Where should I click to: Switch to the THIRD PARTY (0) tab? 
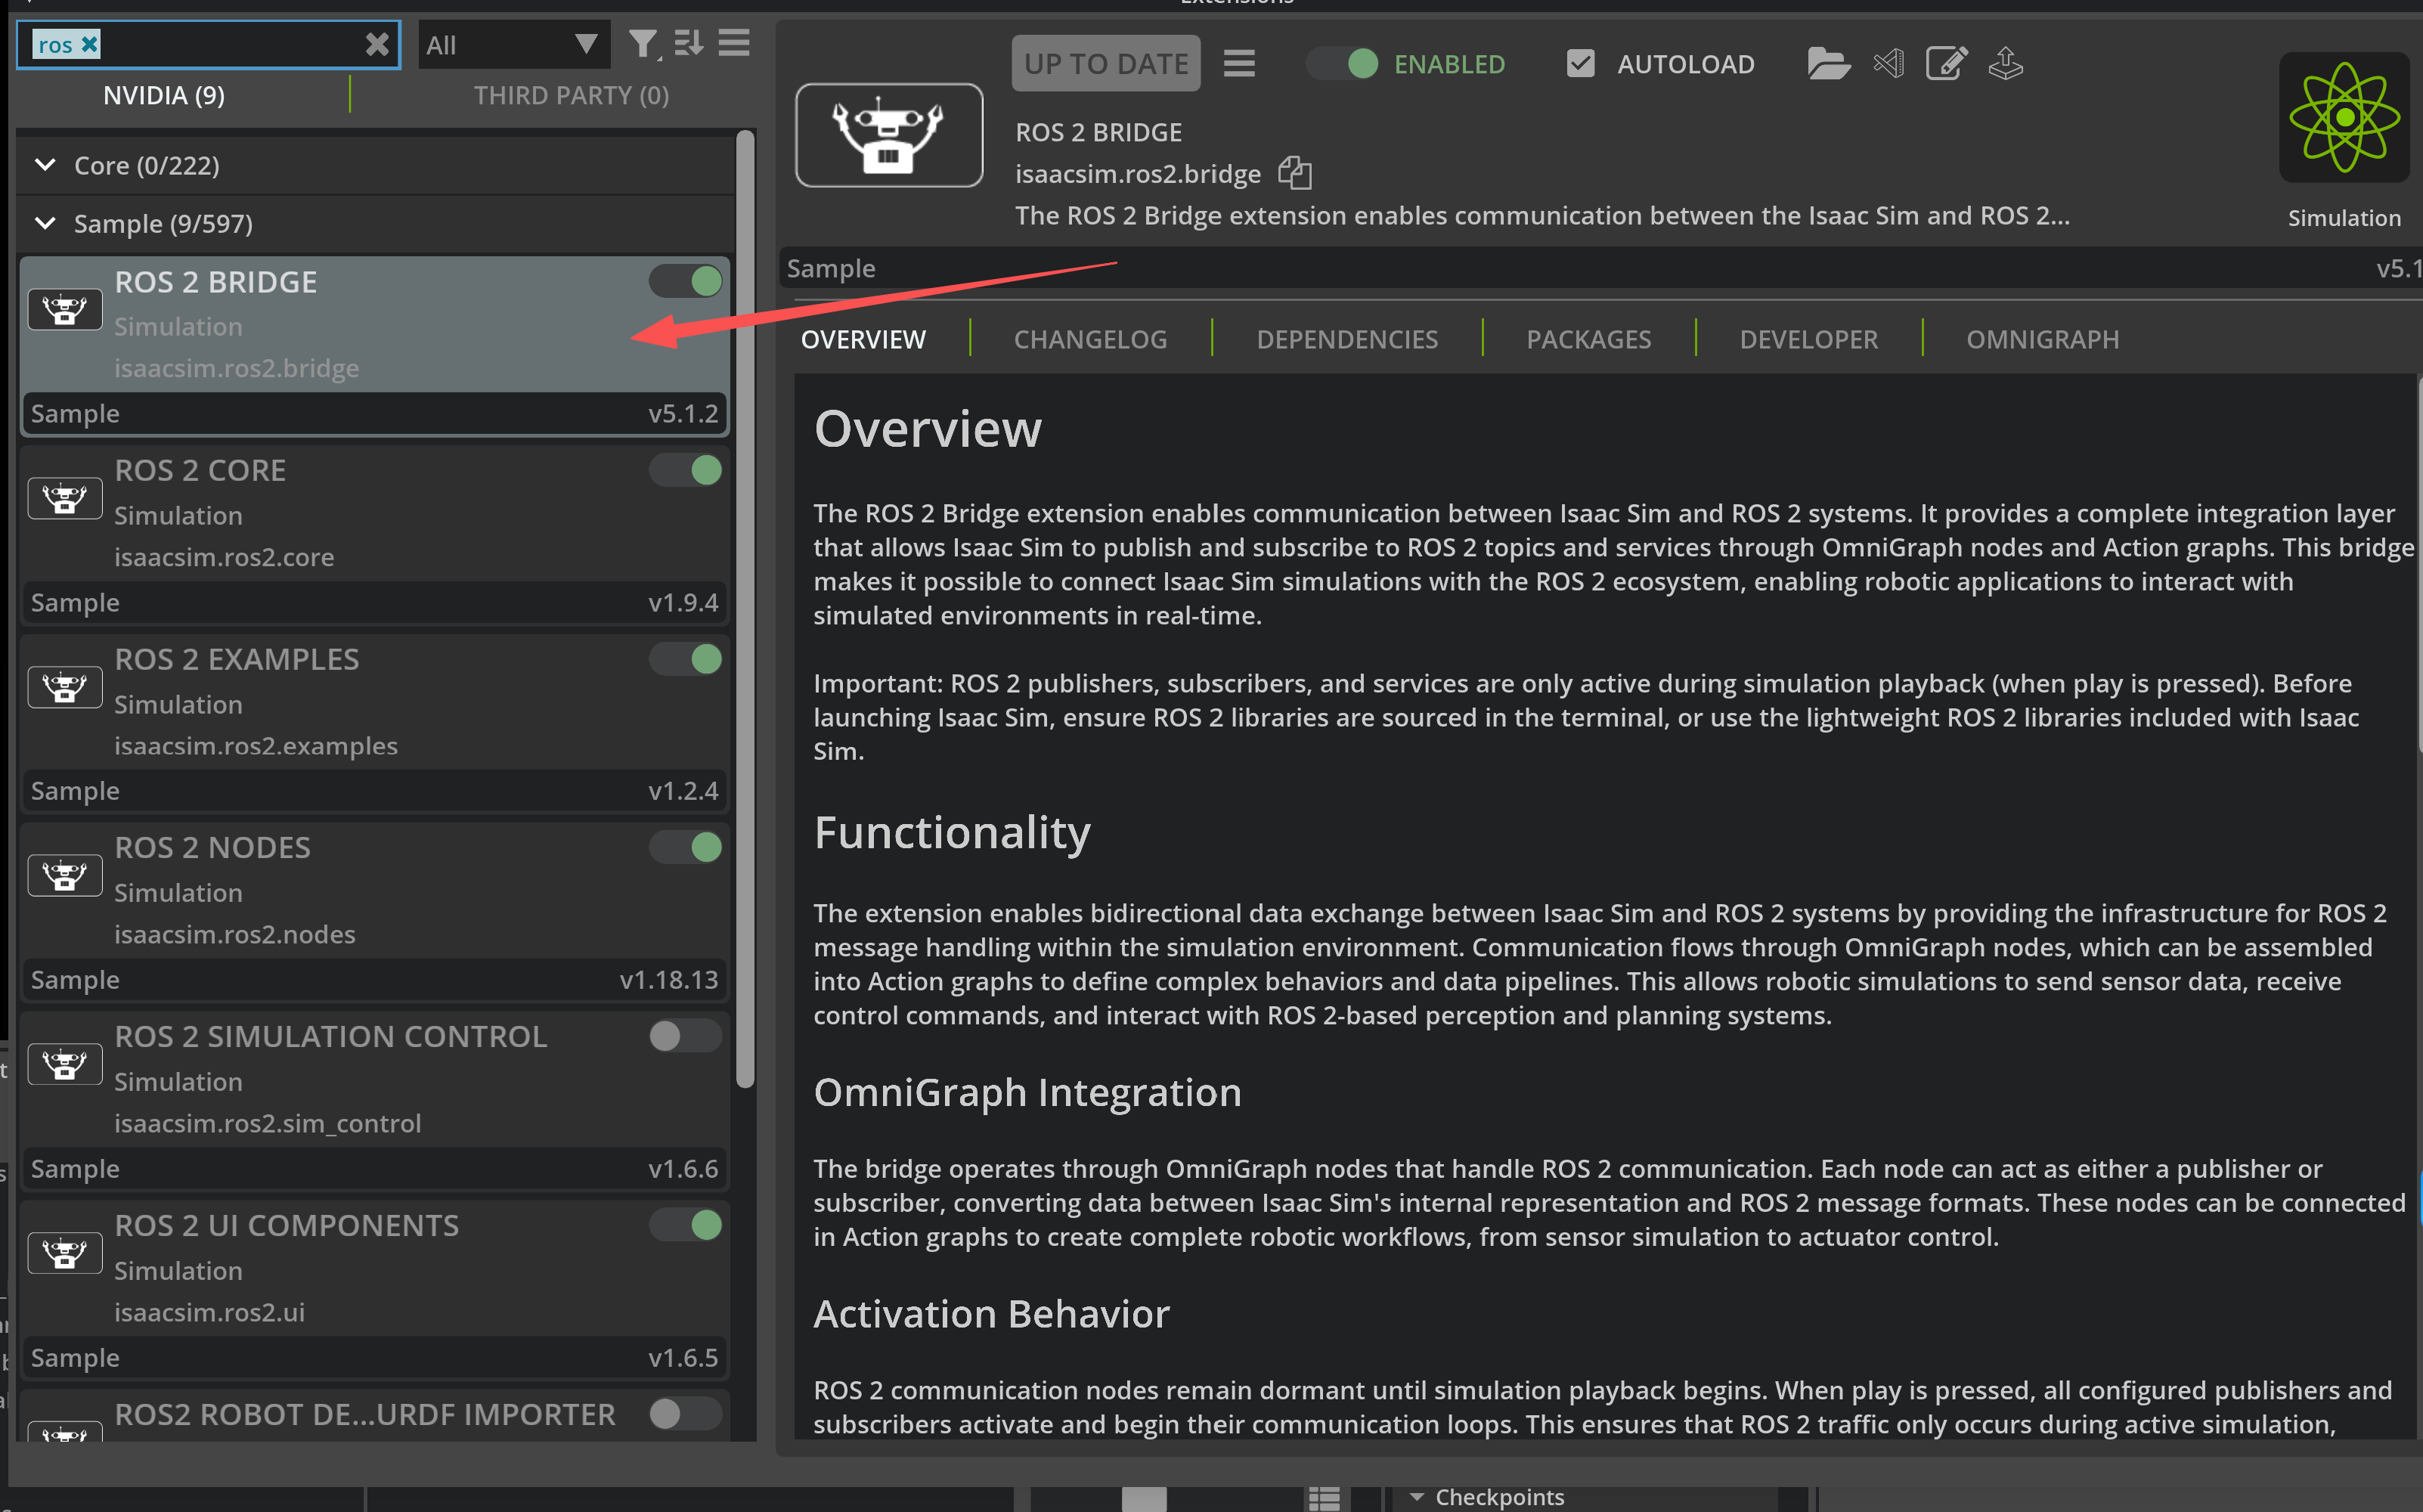pos(571,95)
